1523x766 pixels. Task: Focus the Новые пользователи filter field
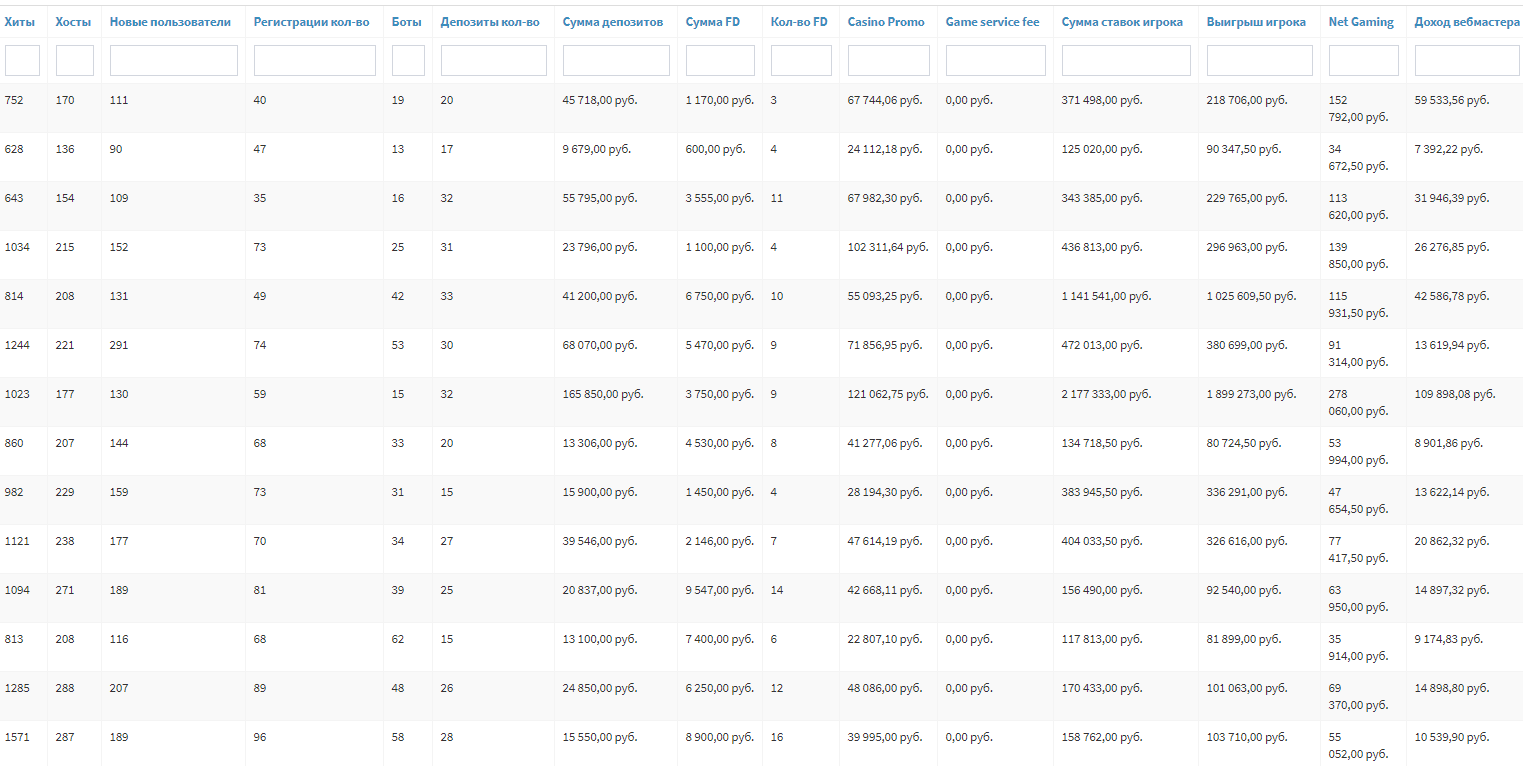pyautogui.click(x=173, y=61)
